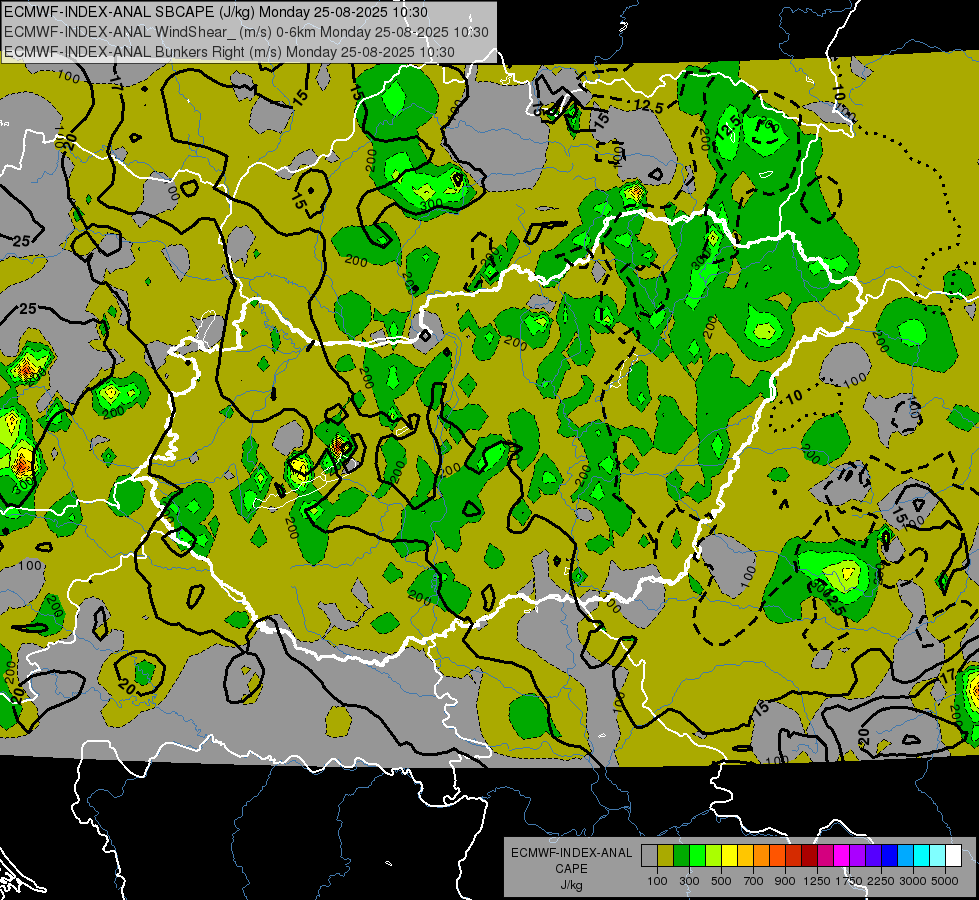979x900 pixels.
Task: Click the 3000 value under the legend
Action: pos(913,881)
